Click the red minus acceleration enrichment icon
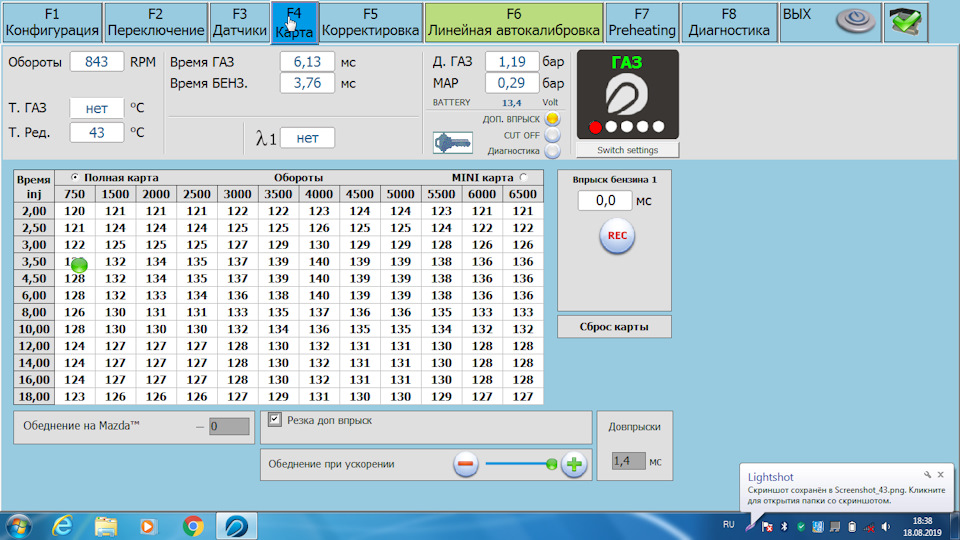 point(467,464)
